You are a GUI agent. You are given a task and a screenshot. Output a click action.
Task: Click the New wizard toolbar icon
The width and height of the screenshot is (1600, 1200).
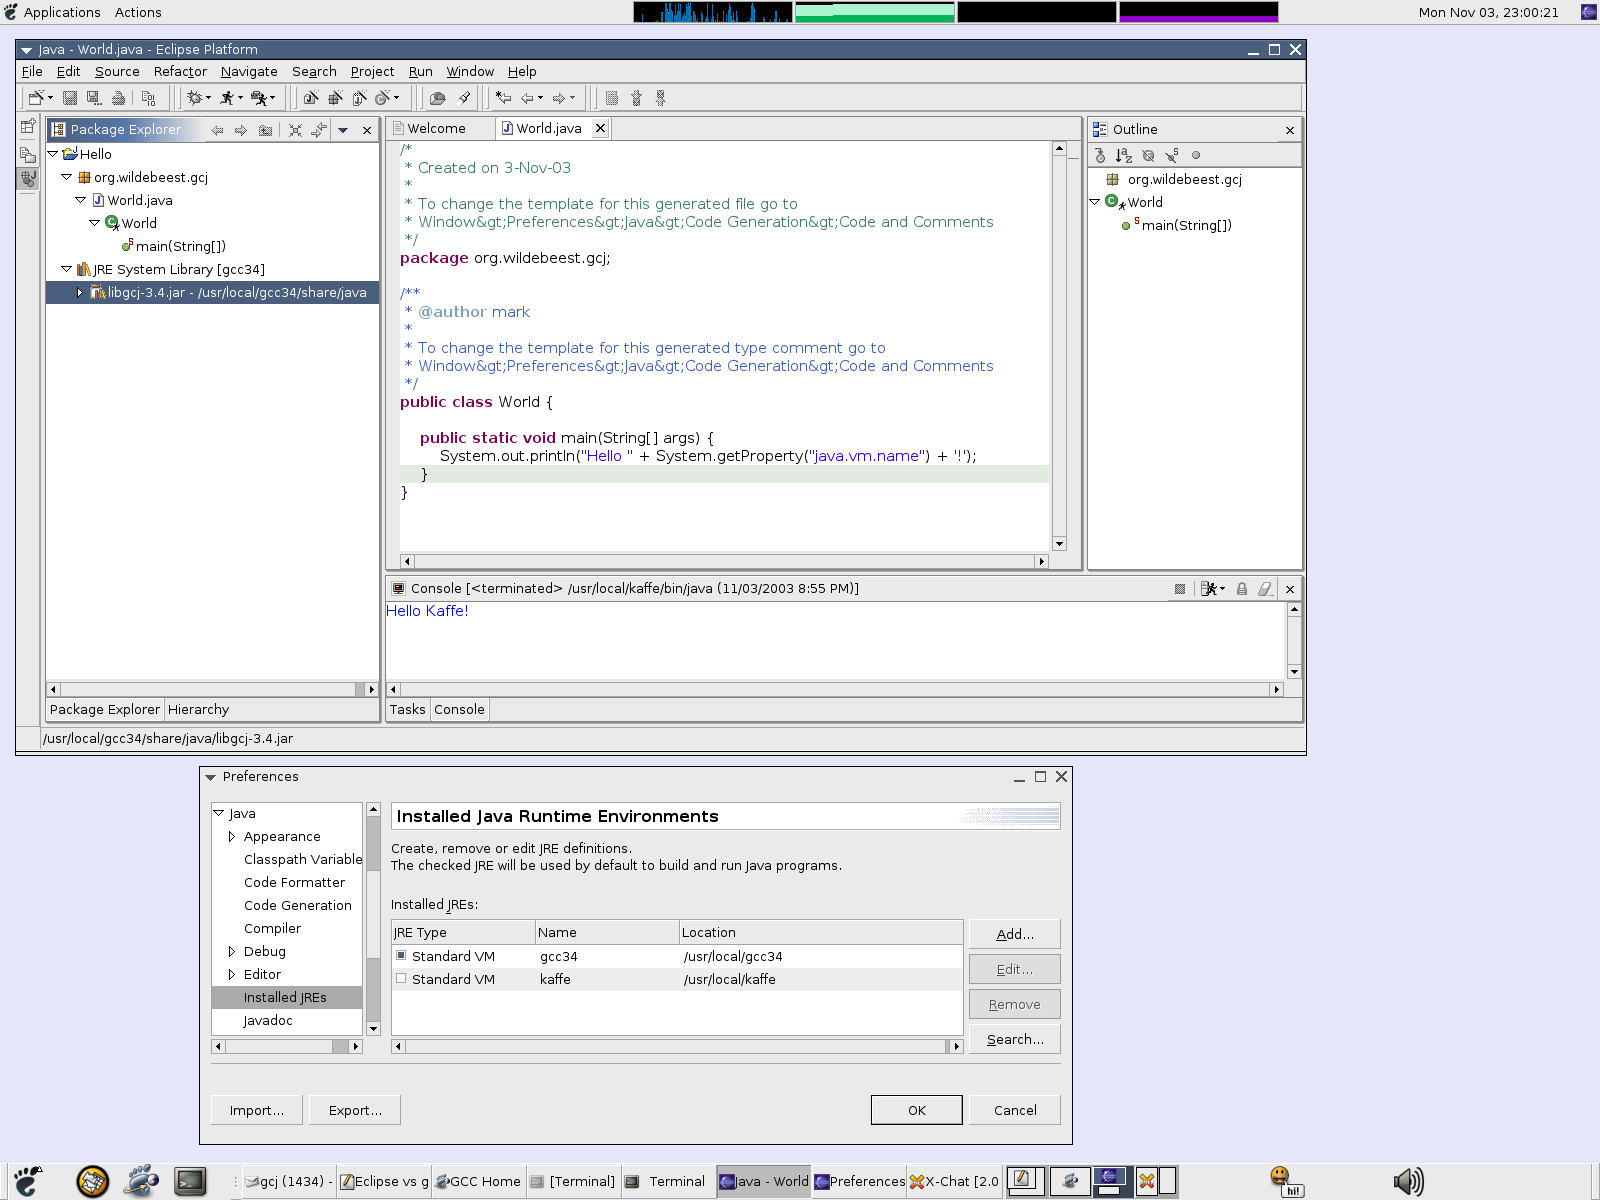(x=37, y=98)
